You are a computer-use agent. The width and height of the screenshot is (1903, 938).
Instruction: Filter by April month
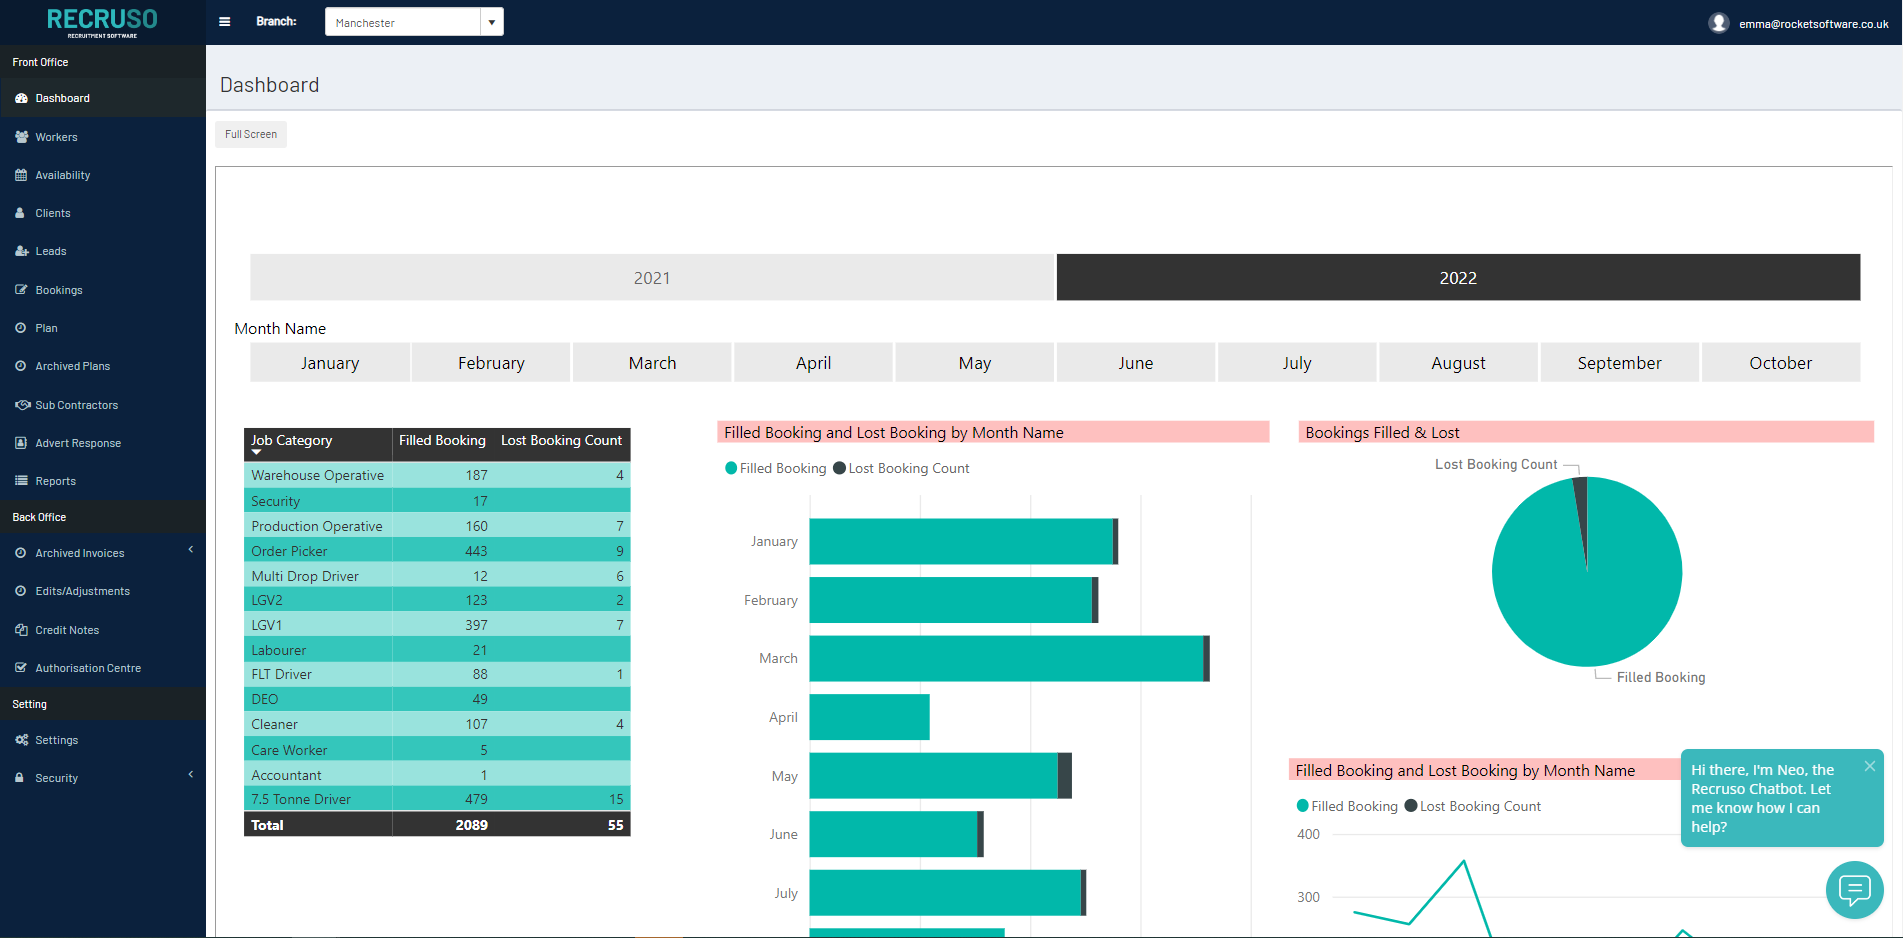(x=813, y=362)
